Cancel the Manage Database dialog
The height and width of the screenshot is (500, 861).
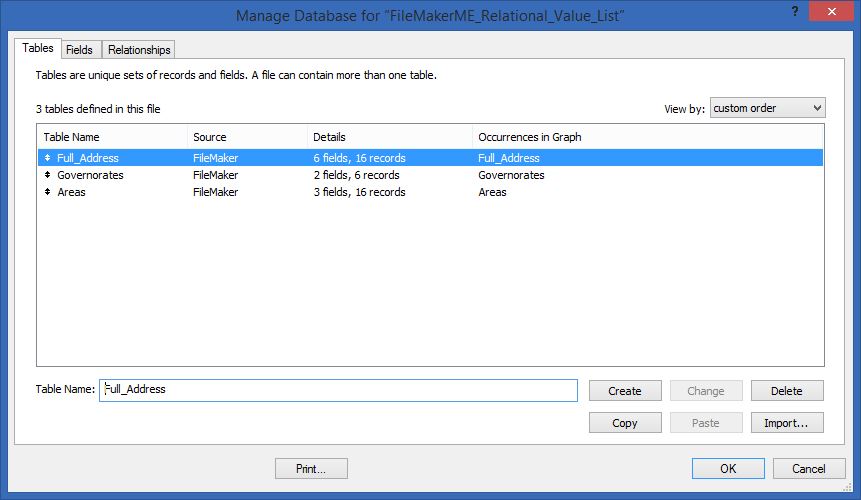tap(808, 468)
